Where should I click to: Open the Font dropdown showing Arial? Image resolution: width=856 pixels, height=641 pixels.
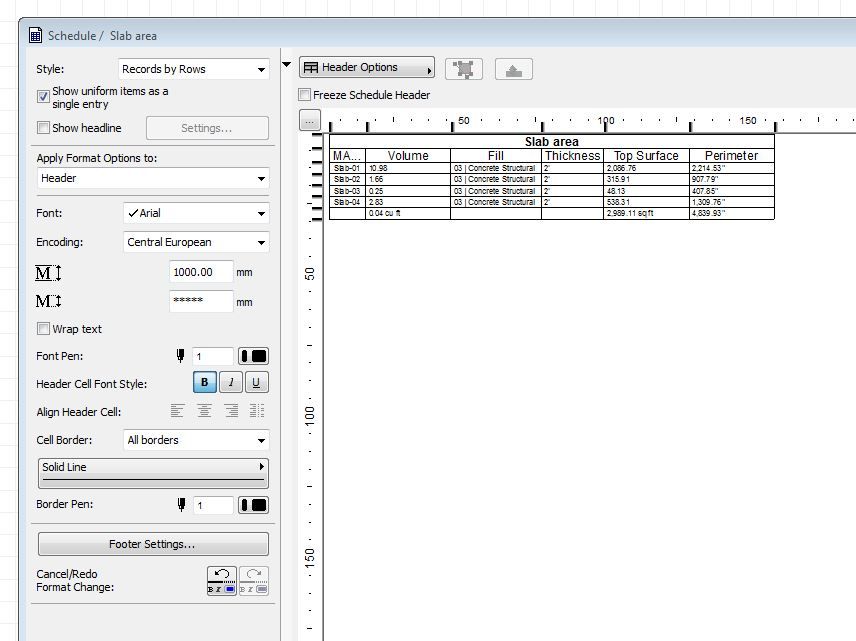[x=196, y=213]
